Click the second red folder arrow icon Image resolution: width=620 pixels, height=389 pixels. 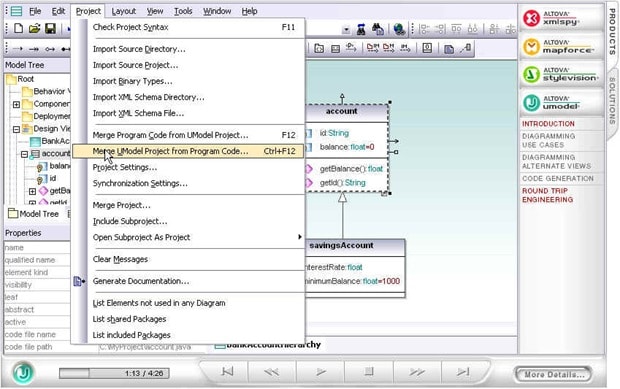(389, 48)
